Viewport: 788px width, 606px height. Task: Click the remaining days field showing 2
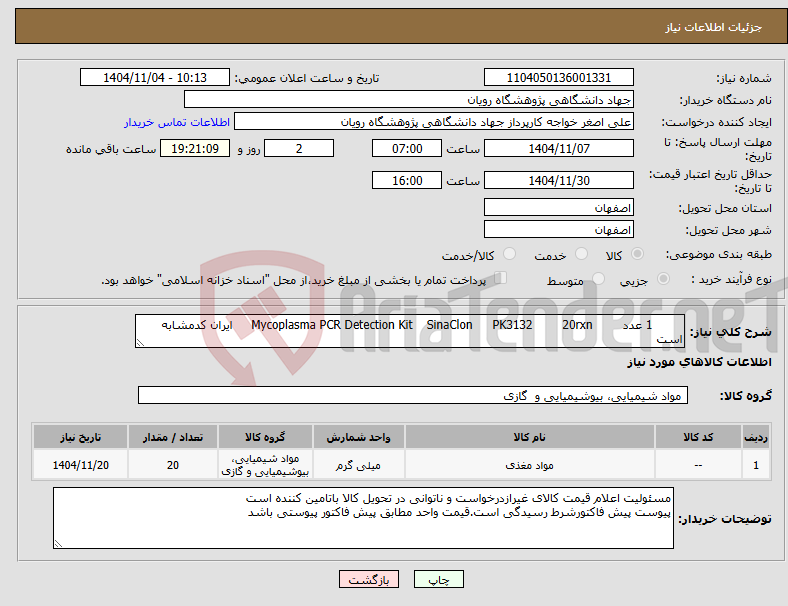pyautogui.click(x=299, y=149)
